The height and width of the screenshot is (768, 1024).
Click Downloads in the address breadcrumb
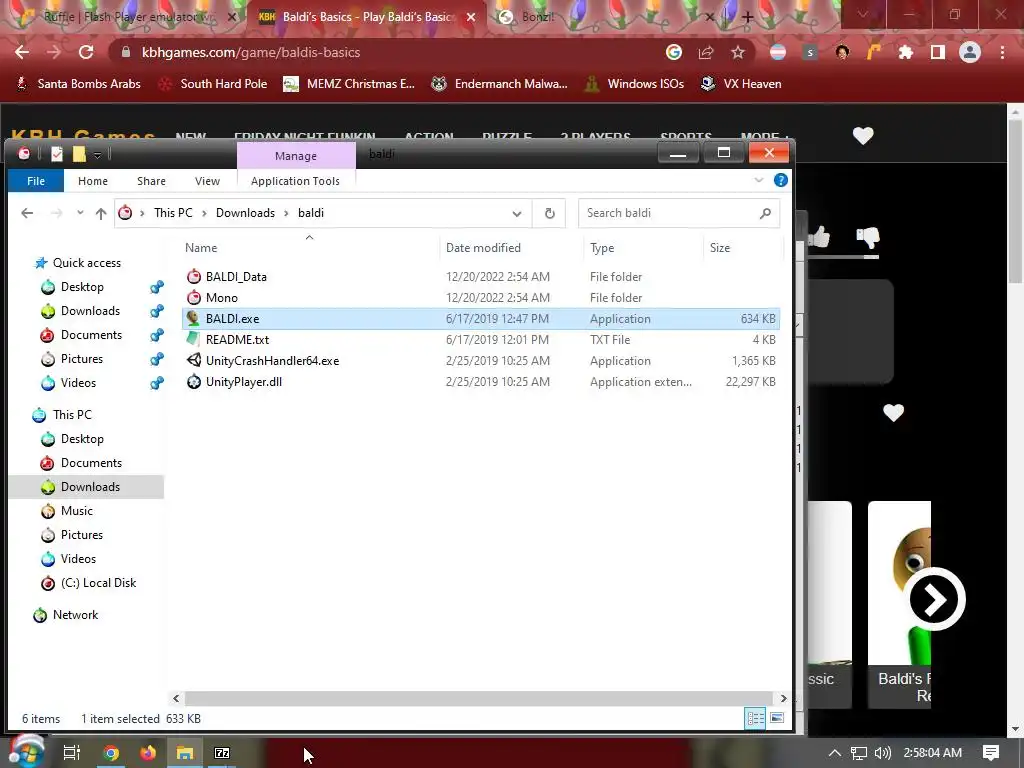point(245,213)
